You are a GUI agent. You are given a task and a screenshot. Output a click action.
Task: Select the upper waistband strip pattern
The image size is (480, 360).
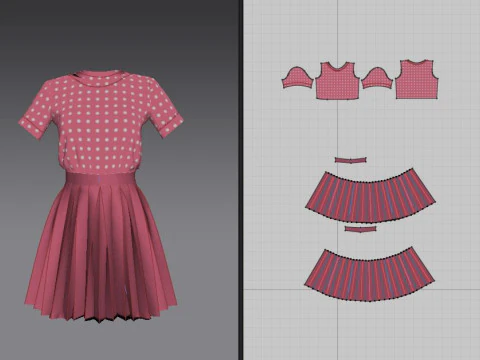[351, 160]
